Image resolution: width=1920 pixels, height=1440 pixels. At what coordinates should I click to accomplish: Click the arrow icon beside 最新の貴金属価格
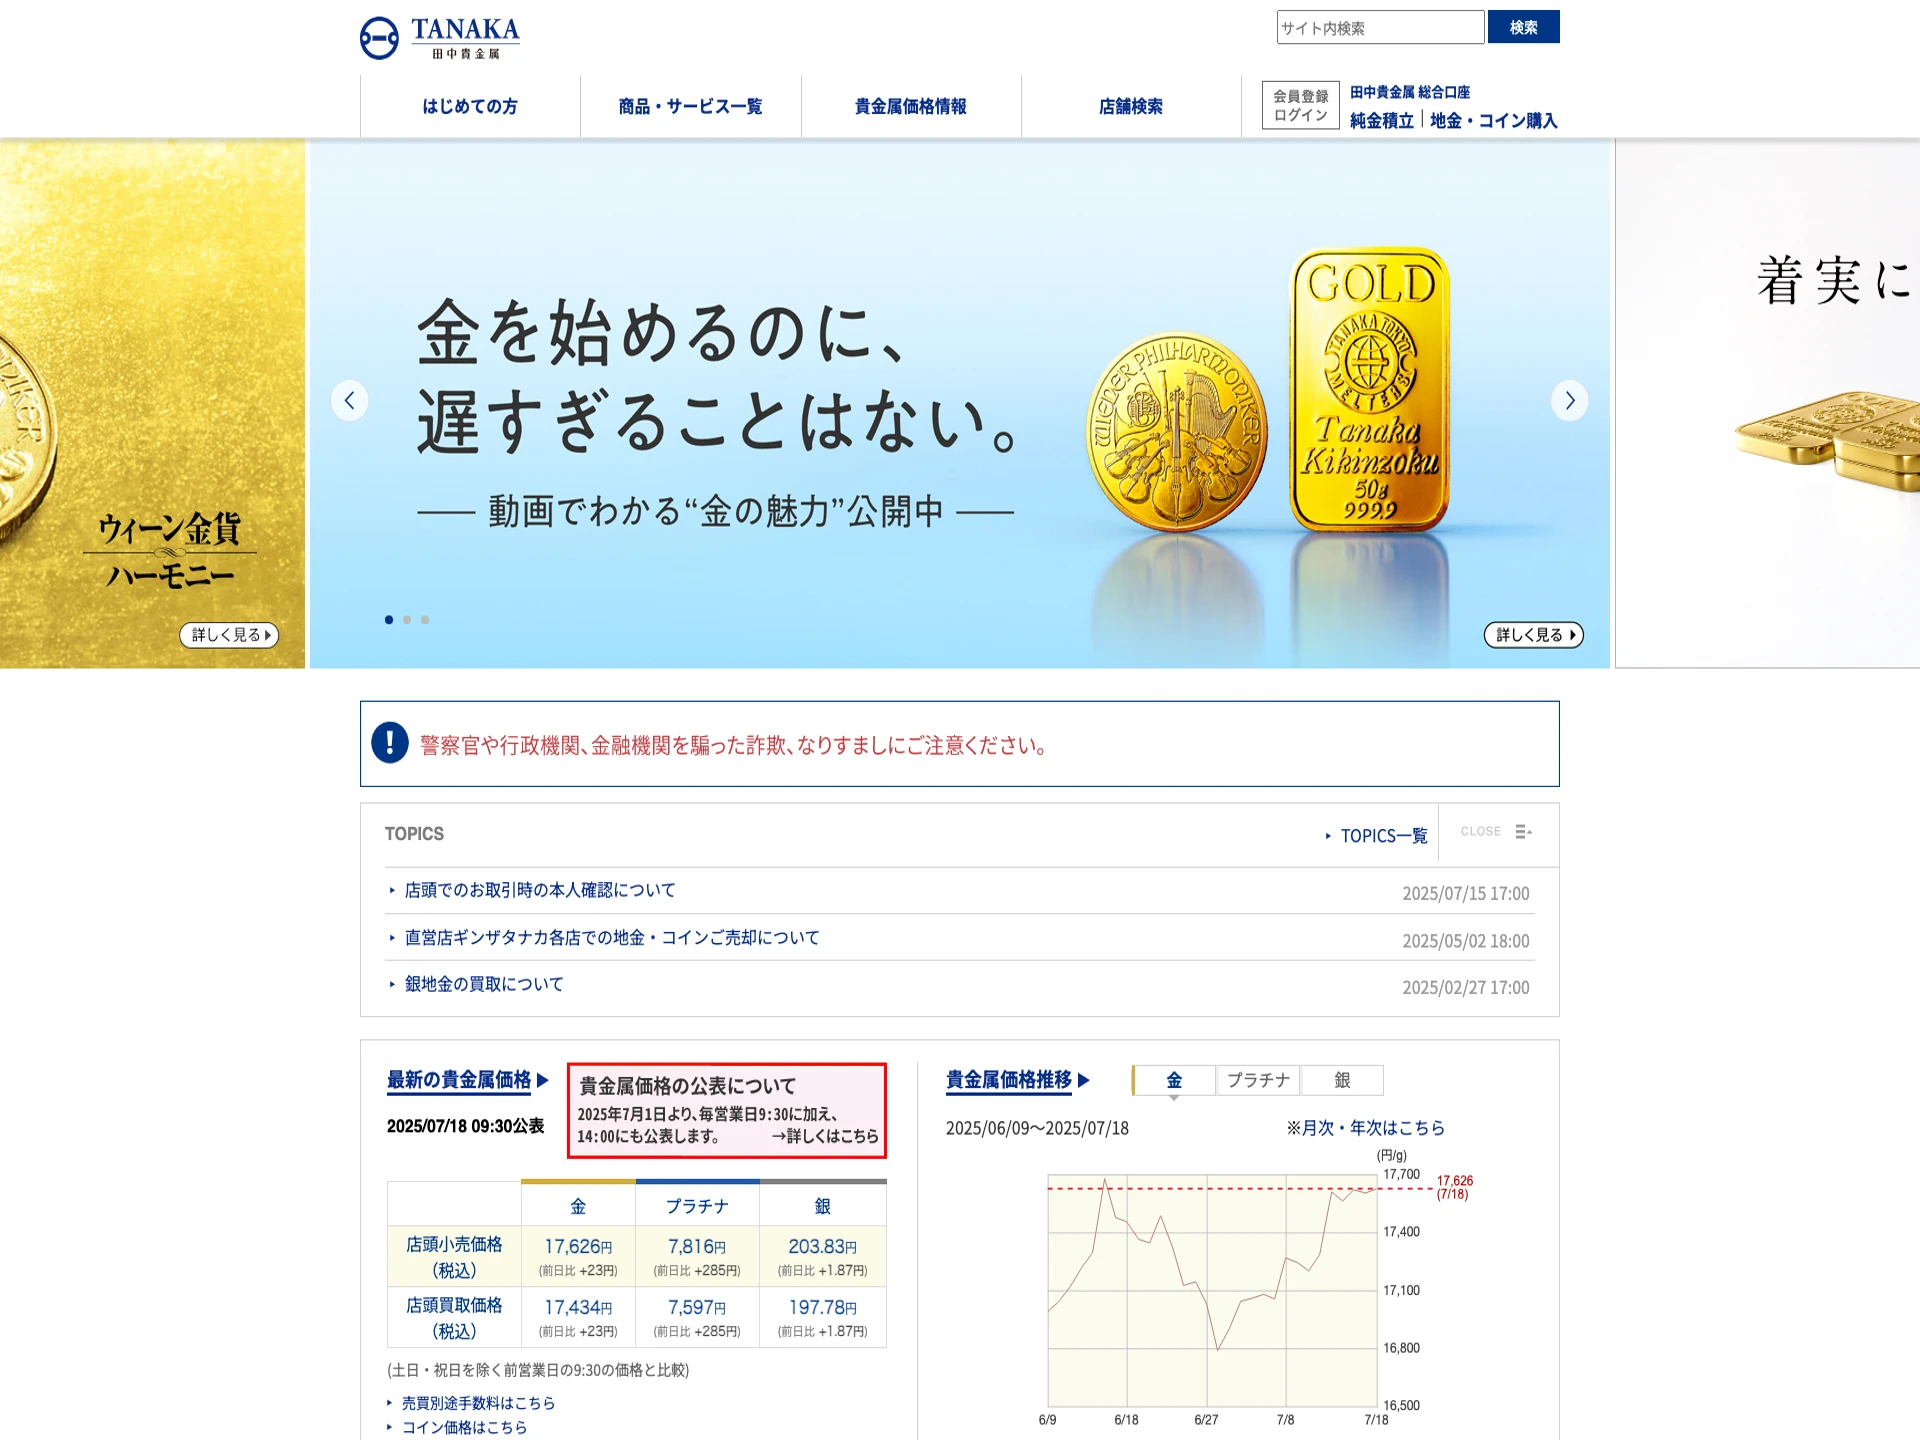[543, 1080]
